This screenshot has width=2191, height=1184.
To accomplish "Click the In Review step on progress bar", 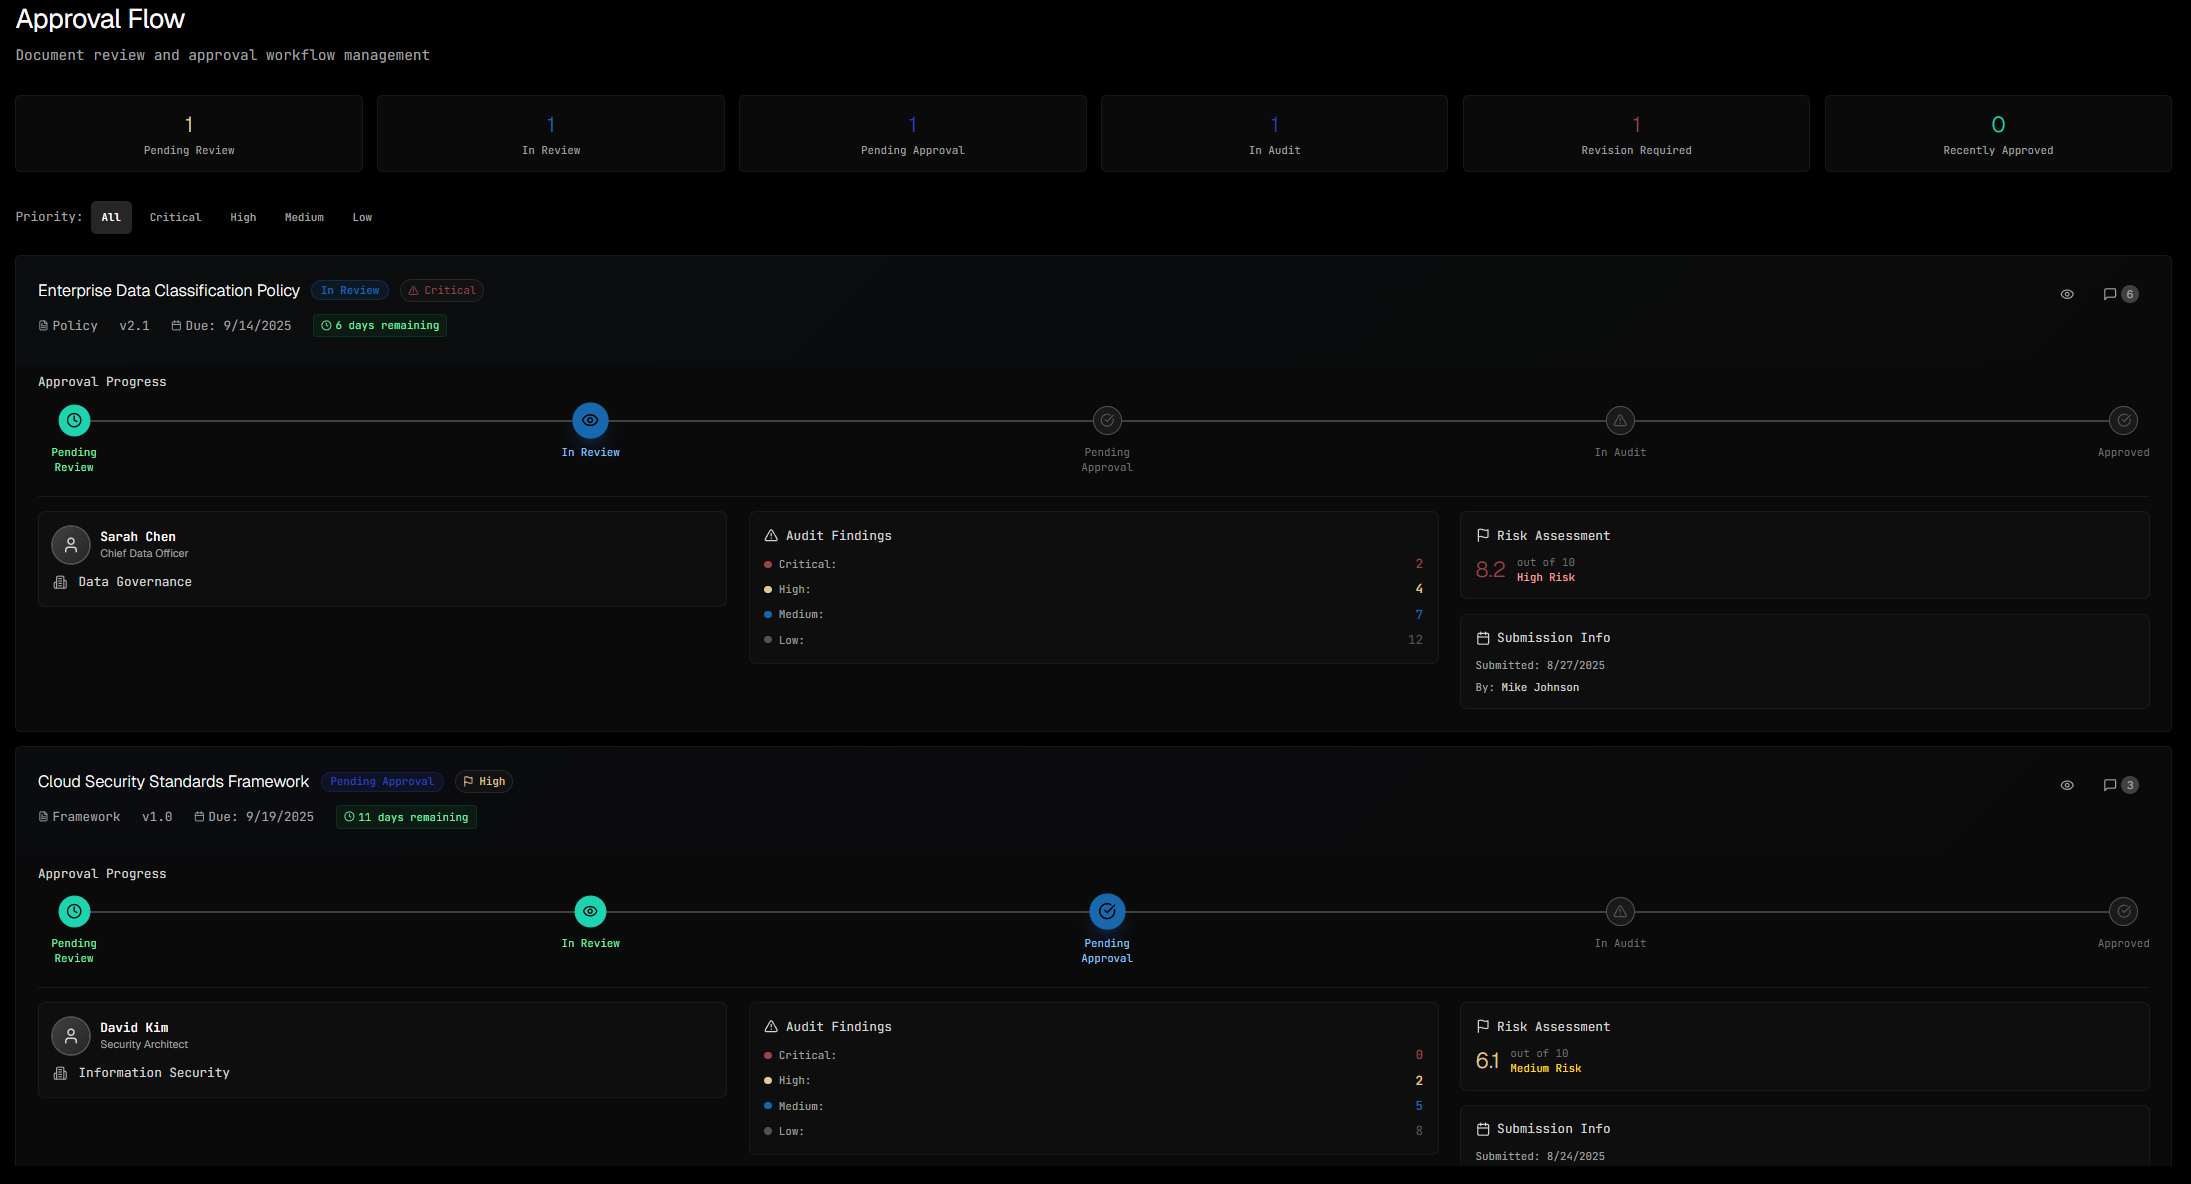I will 590,420.
